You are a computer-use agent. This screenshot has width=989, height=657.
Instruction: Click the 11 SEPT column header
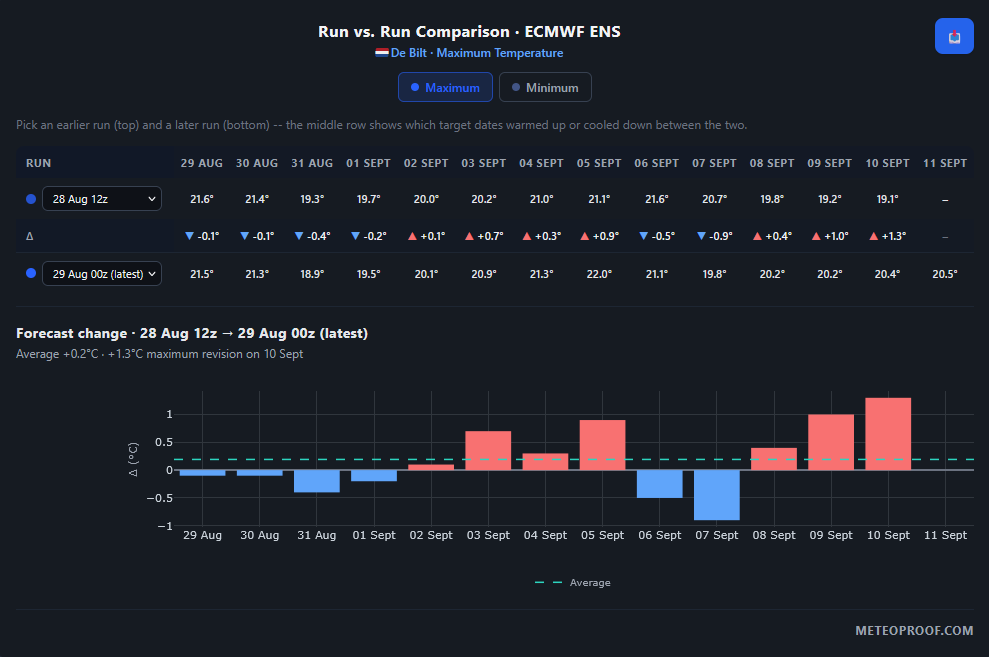(945, 163)
